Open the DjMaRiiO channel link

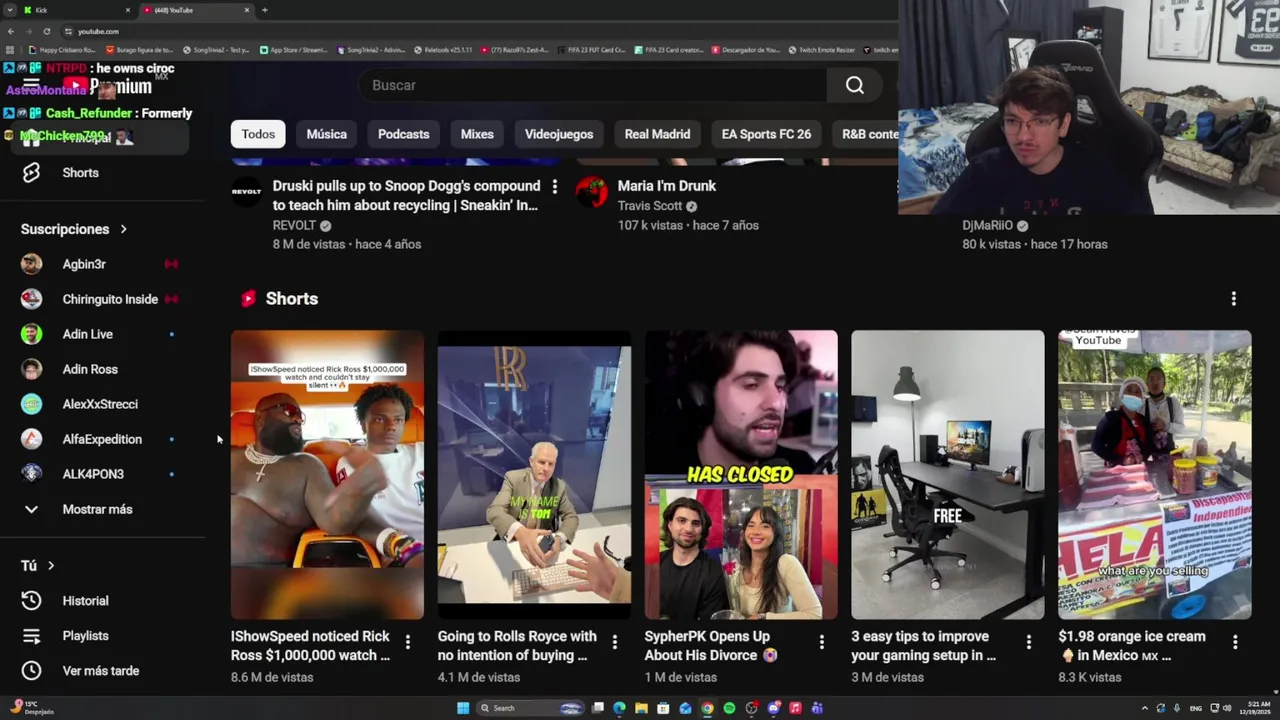pyautogui.click(x=988, y=225)
